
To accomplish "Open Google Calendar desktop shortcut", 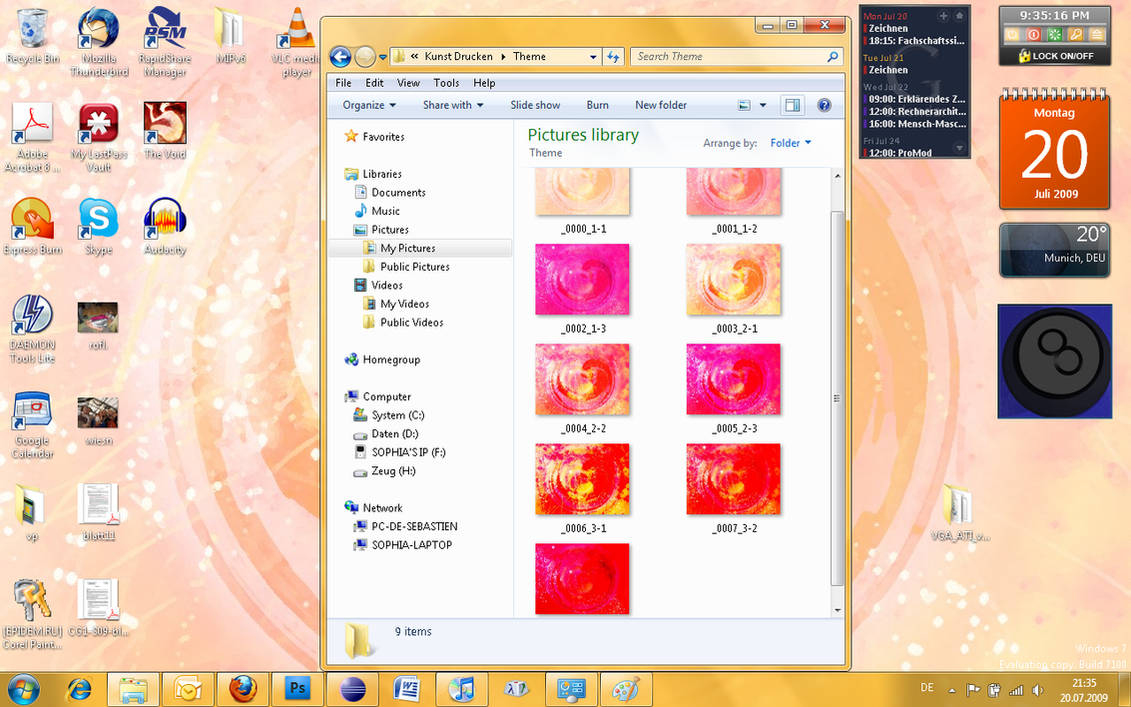I will click(x=32, y=425).
